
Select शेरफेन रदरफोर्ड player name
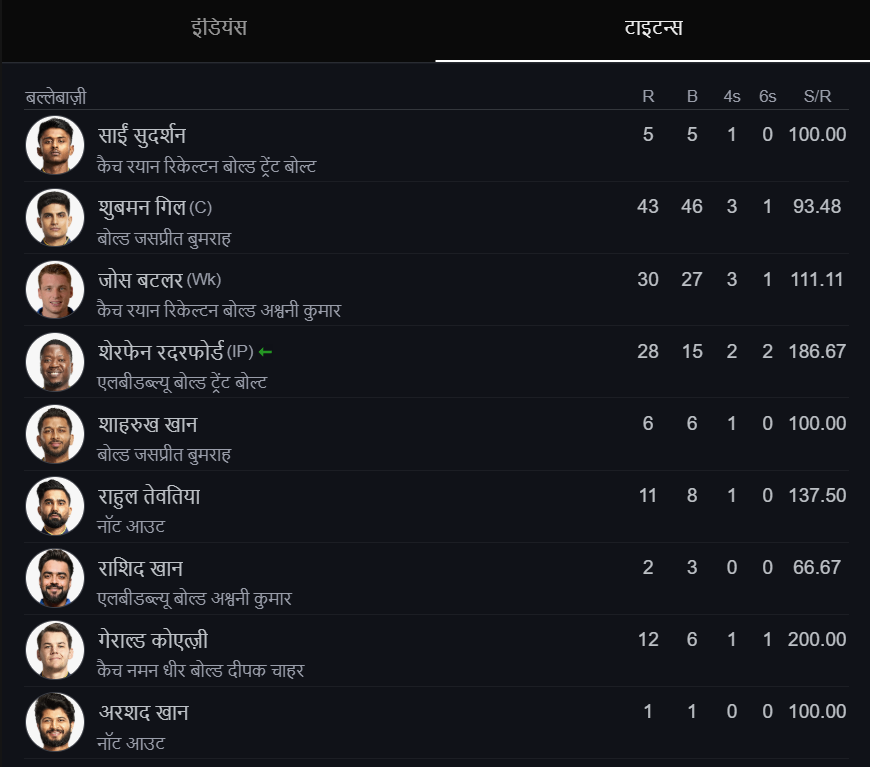pos(160,351)
